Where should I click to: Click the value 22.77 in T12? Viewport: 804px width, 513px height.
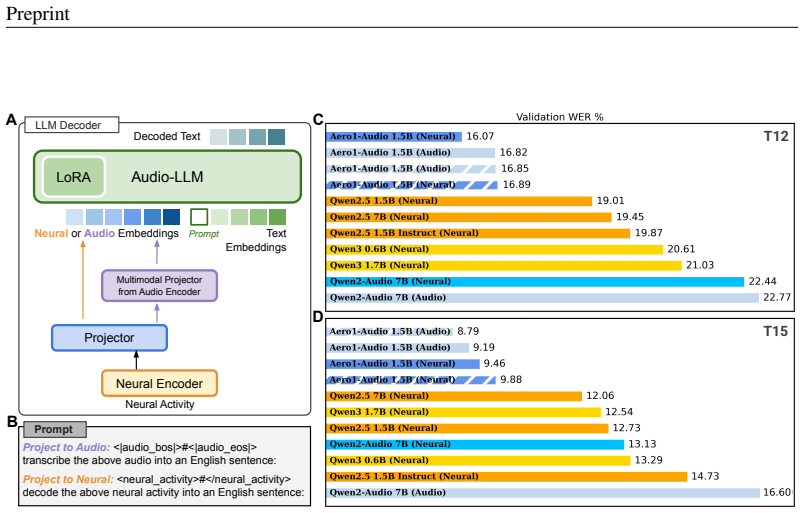coord(777,298)
